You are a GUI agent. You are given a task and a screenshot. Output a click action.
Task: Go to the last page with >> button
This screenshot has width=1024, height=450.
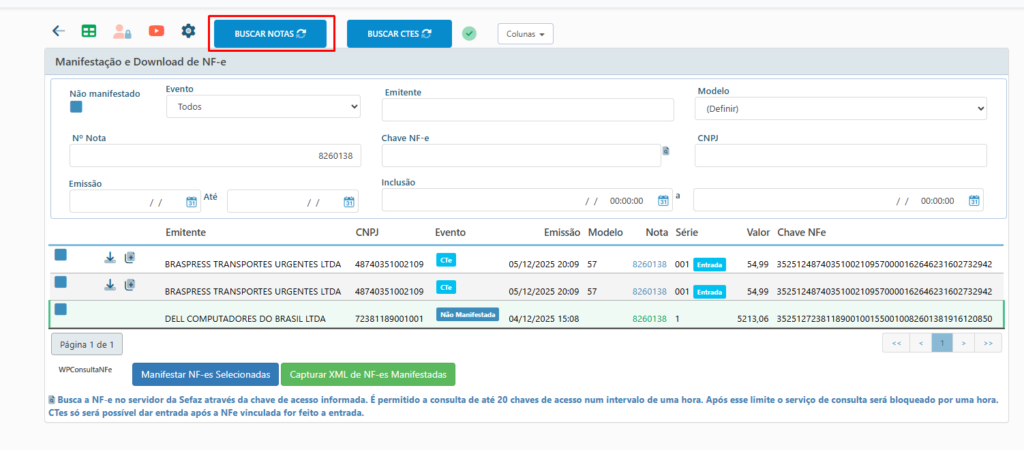click(x=988, y=343)
